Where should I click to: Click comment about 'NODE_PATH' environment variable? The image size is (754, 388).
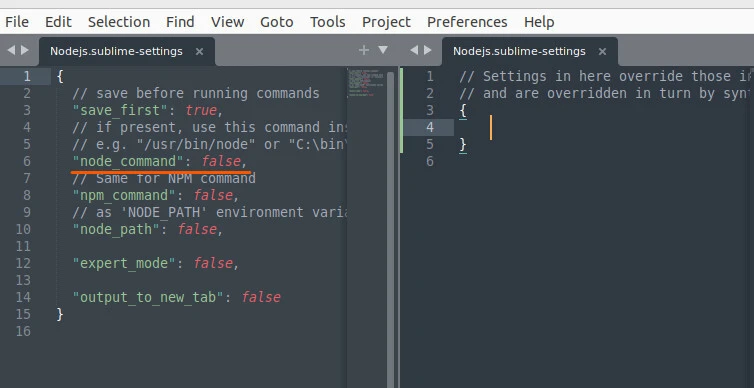tap(209, 213)
